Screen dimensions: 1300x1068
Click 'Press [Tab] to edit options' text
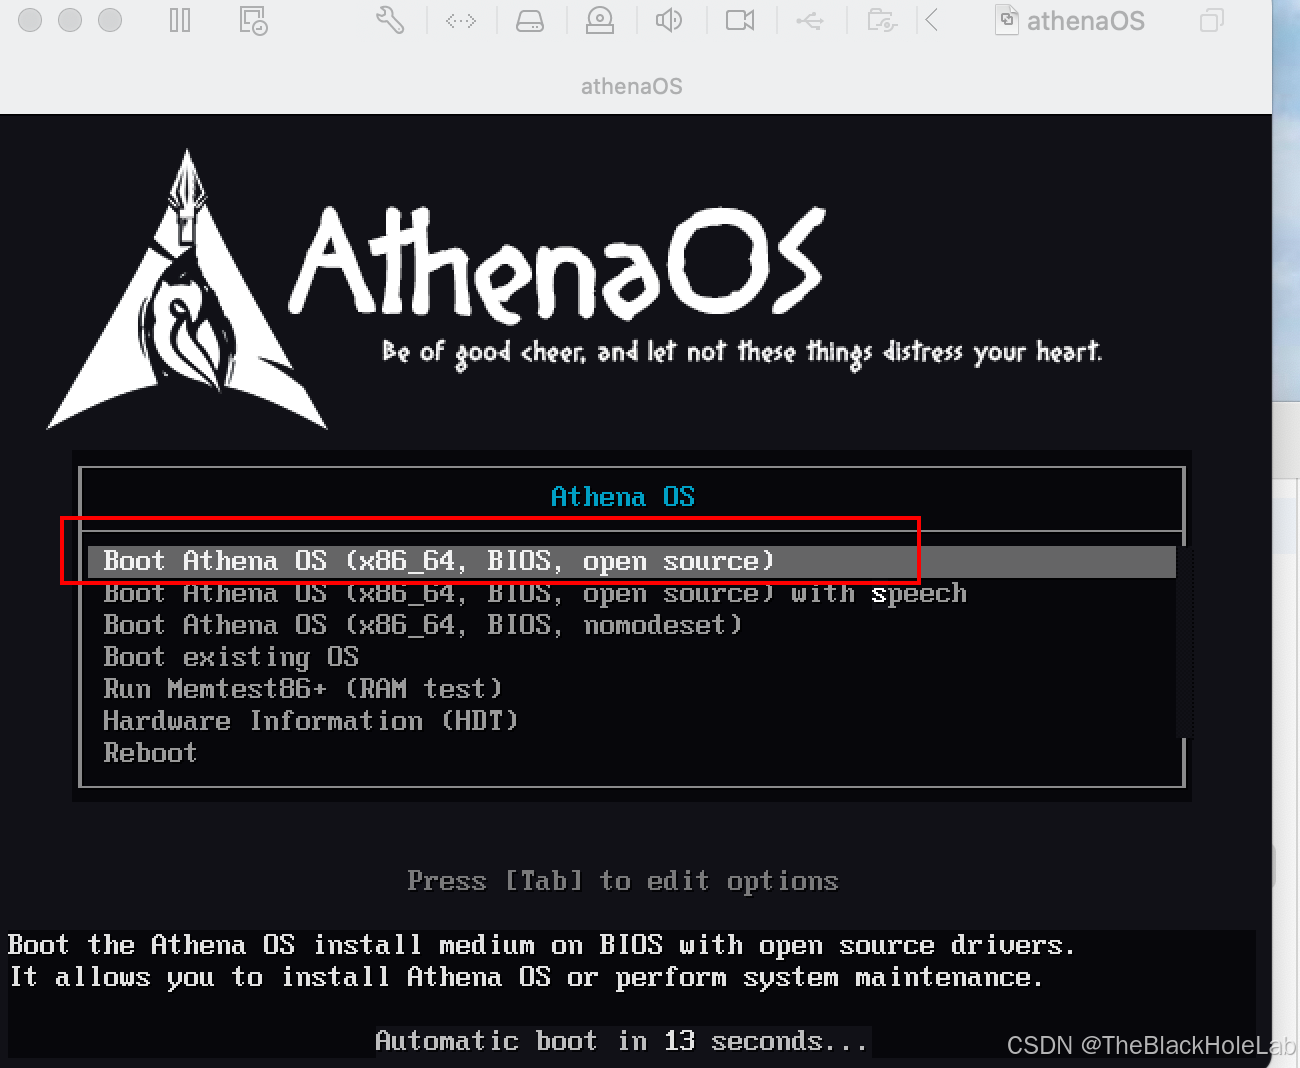point(622,881)
